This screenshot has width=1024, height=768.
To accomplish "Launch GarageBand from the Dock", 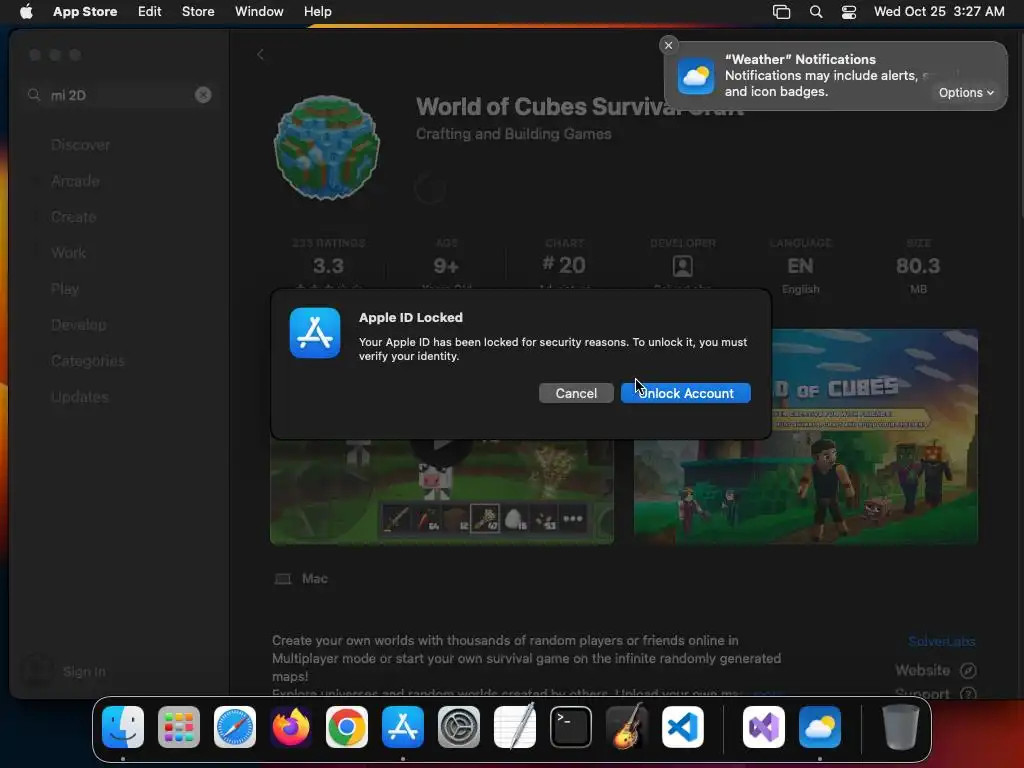I will pos(626,727).
